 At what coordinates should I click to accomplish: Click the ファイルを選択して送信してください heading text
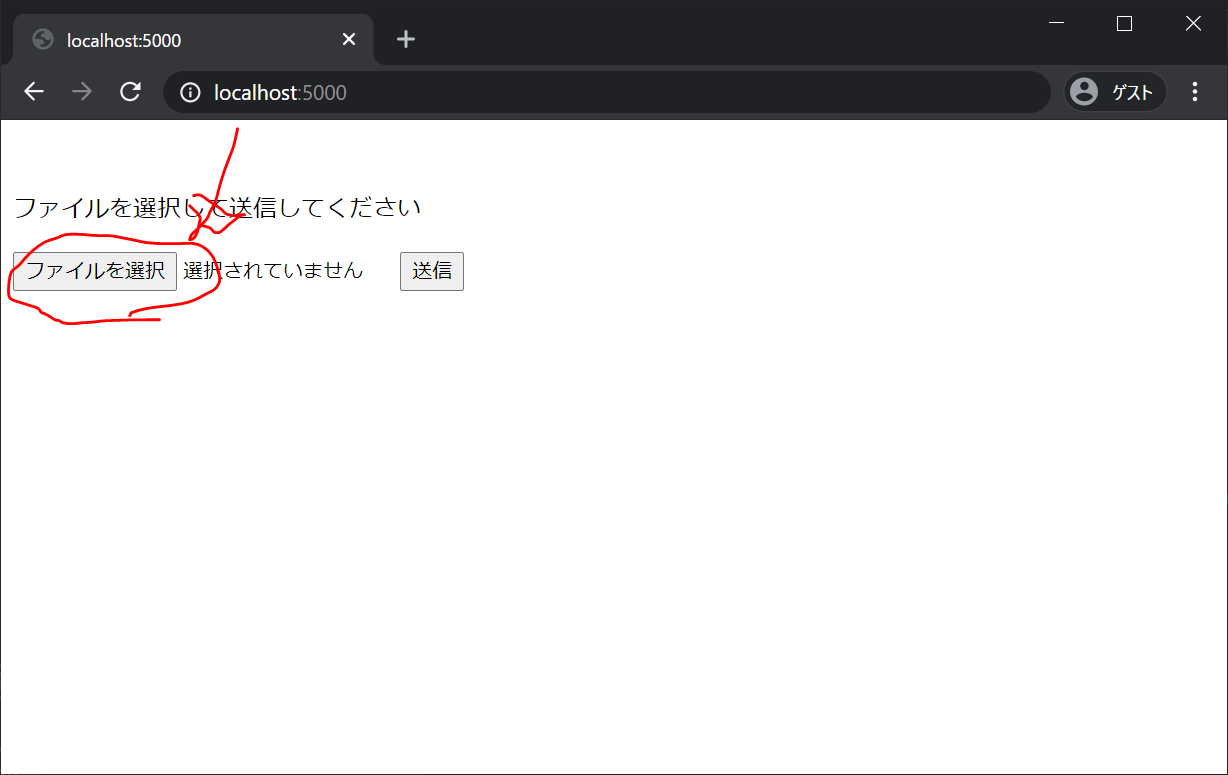(217, 208)
